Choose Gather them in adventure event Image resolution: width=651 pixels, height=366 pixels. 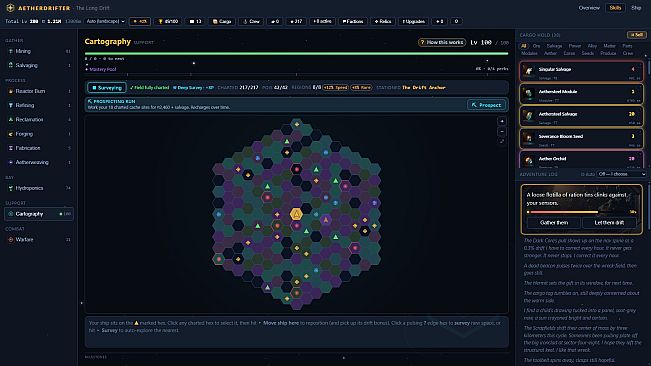(553, 223)
